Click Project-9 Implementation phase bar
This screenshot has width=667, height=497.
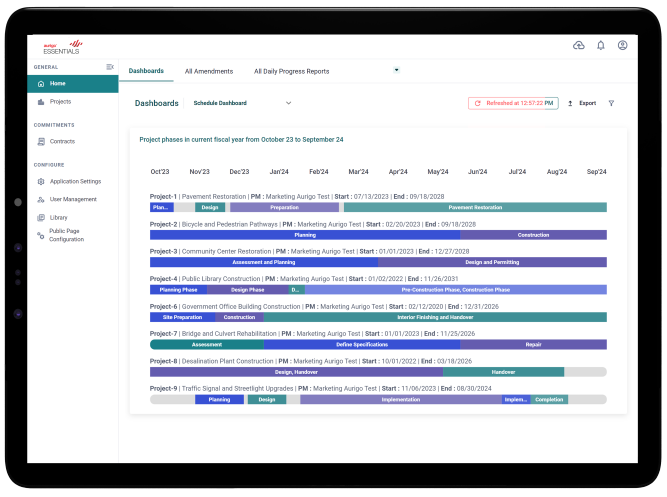pos(400,399)
